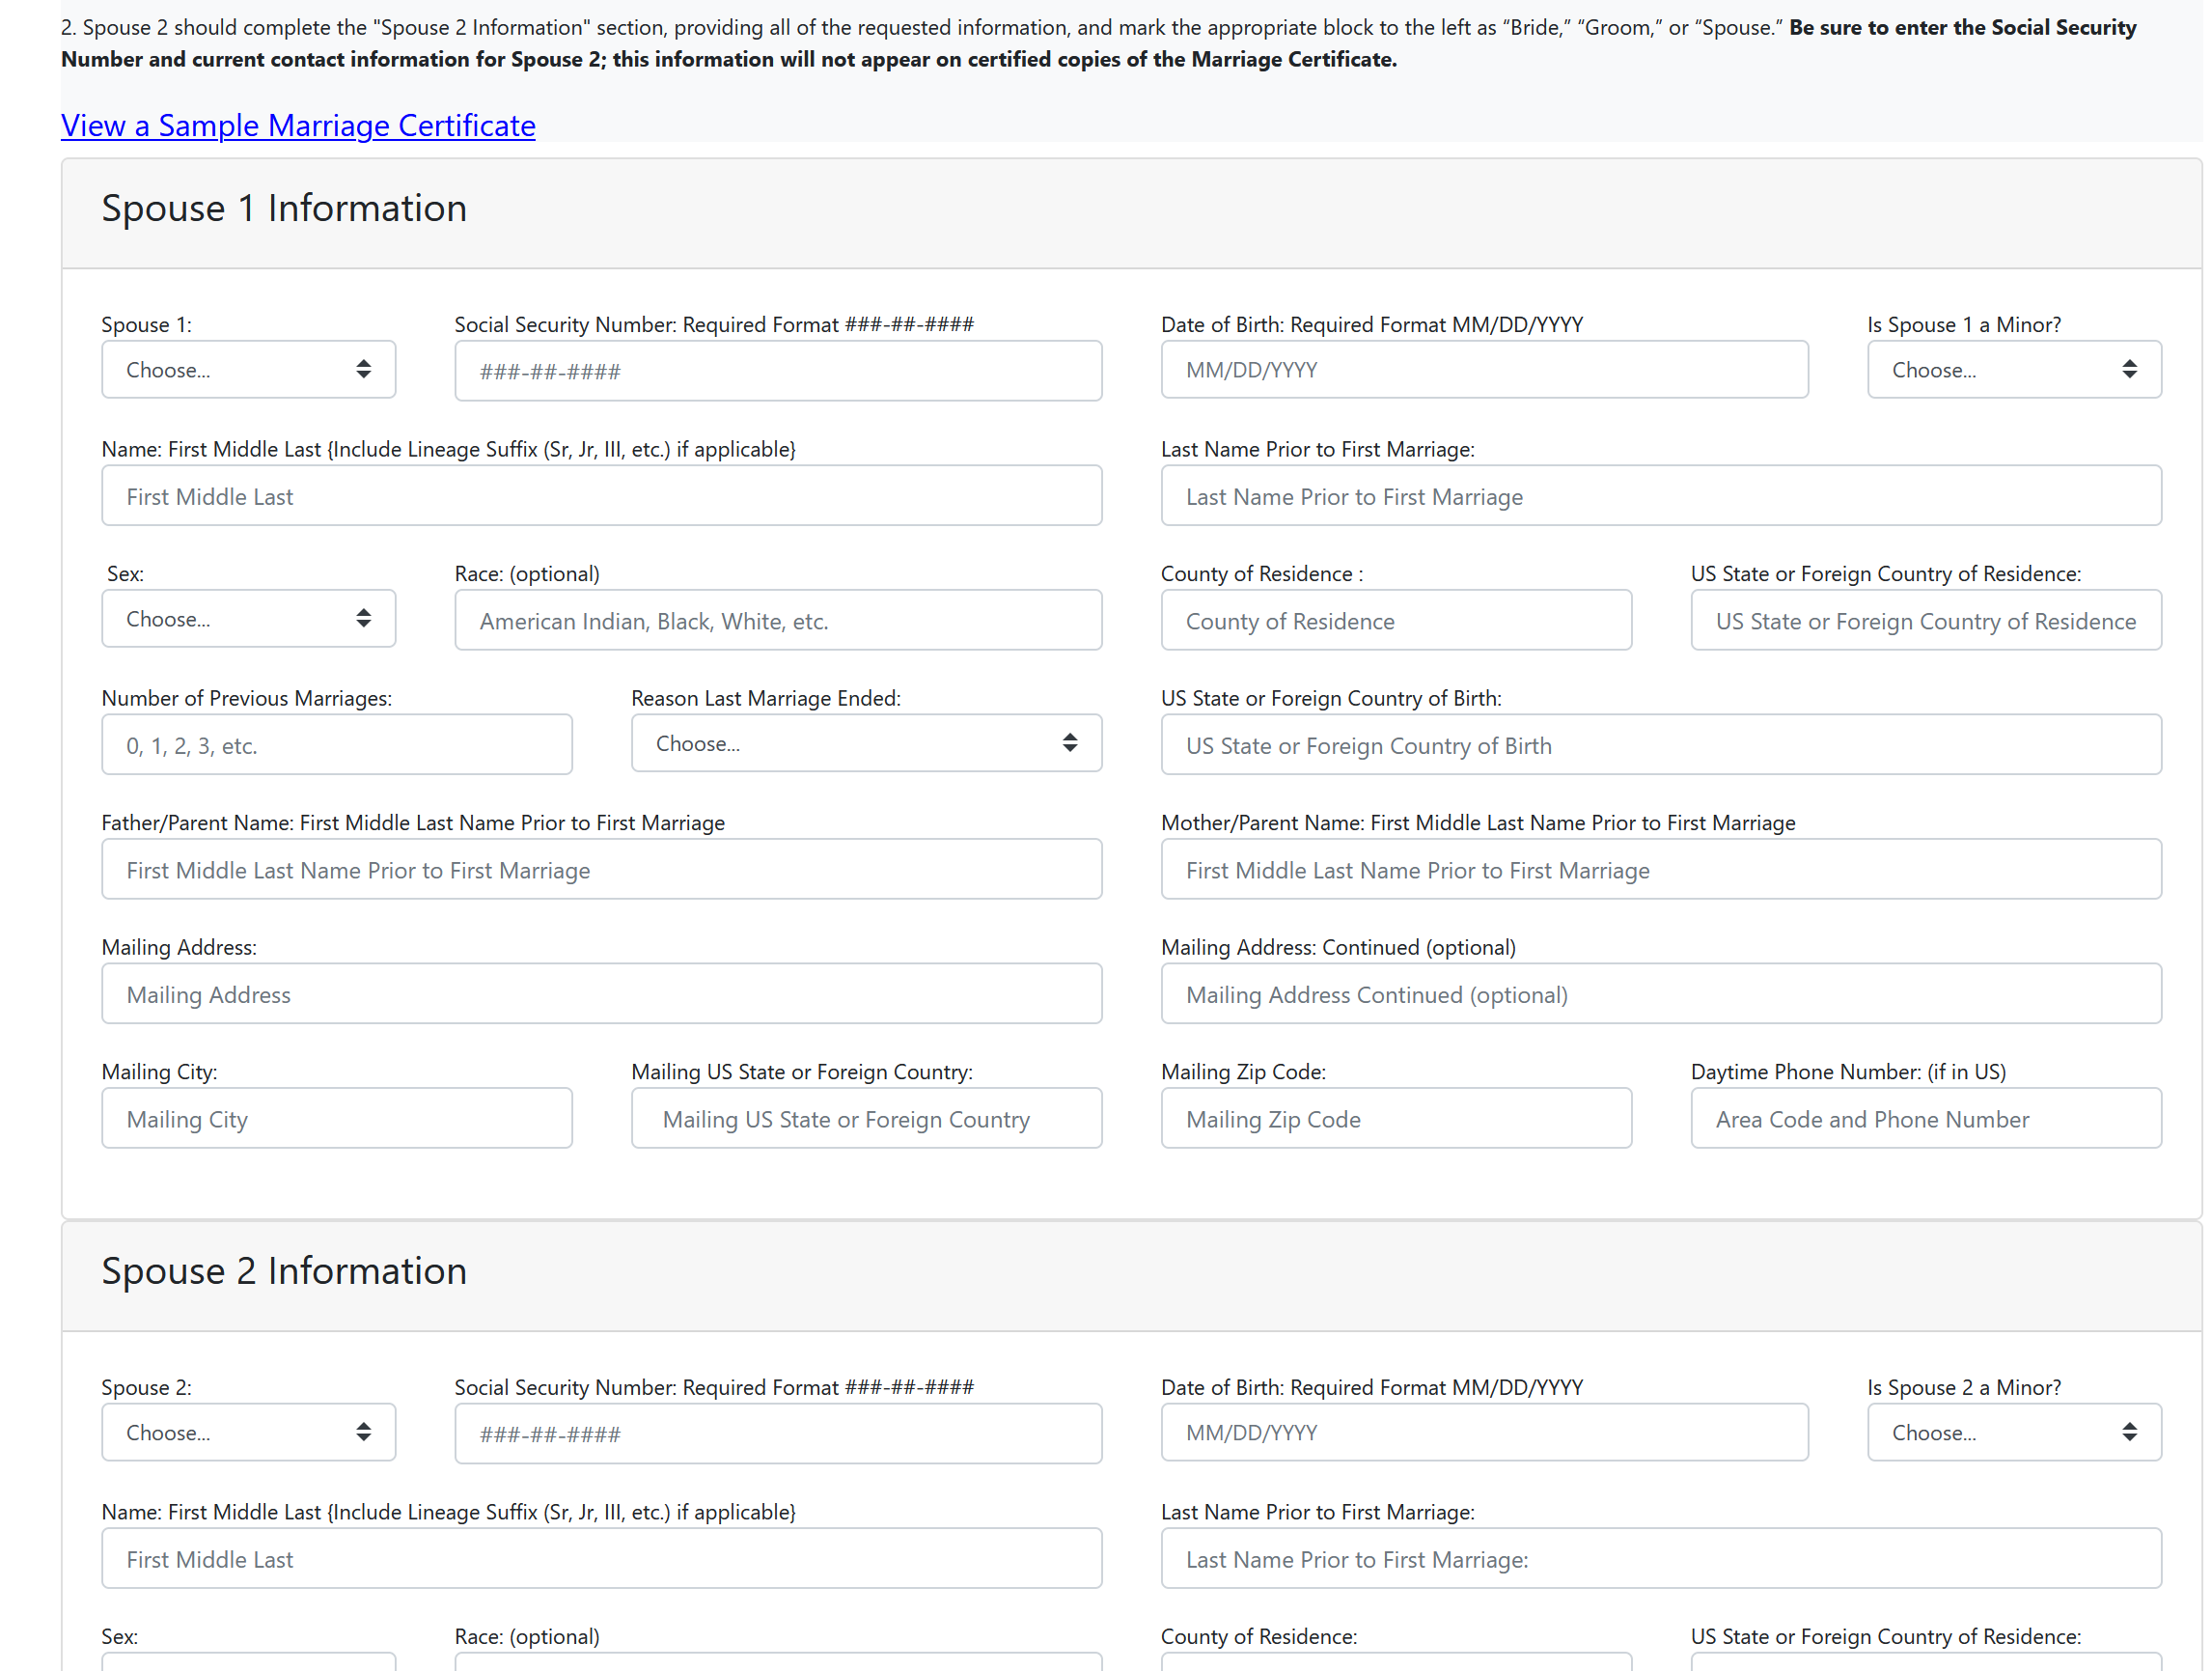Click Number of Previous Marriages field
Viewport: 2212px width, 1671px height.
click(337, 745)
